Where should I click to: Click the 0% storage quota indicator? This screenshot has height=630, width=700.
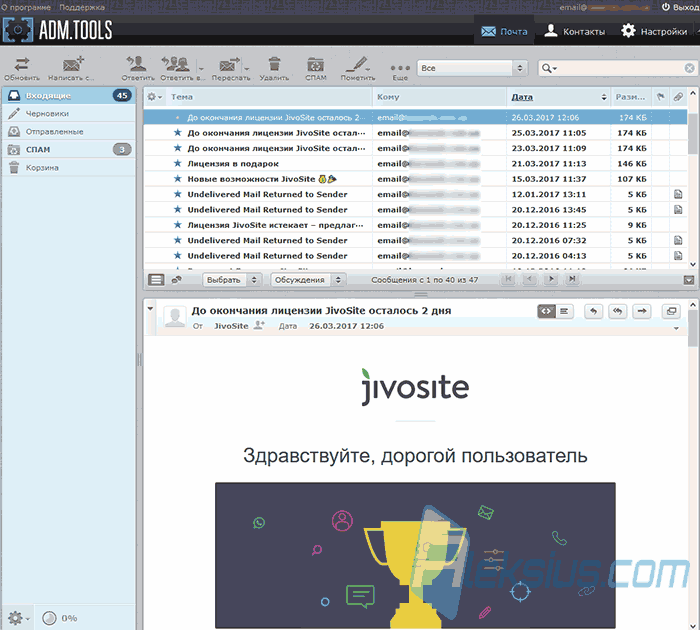coord(59,618)
